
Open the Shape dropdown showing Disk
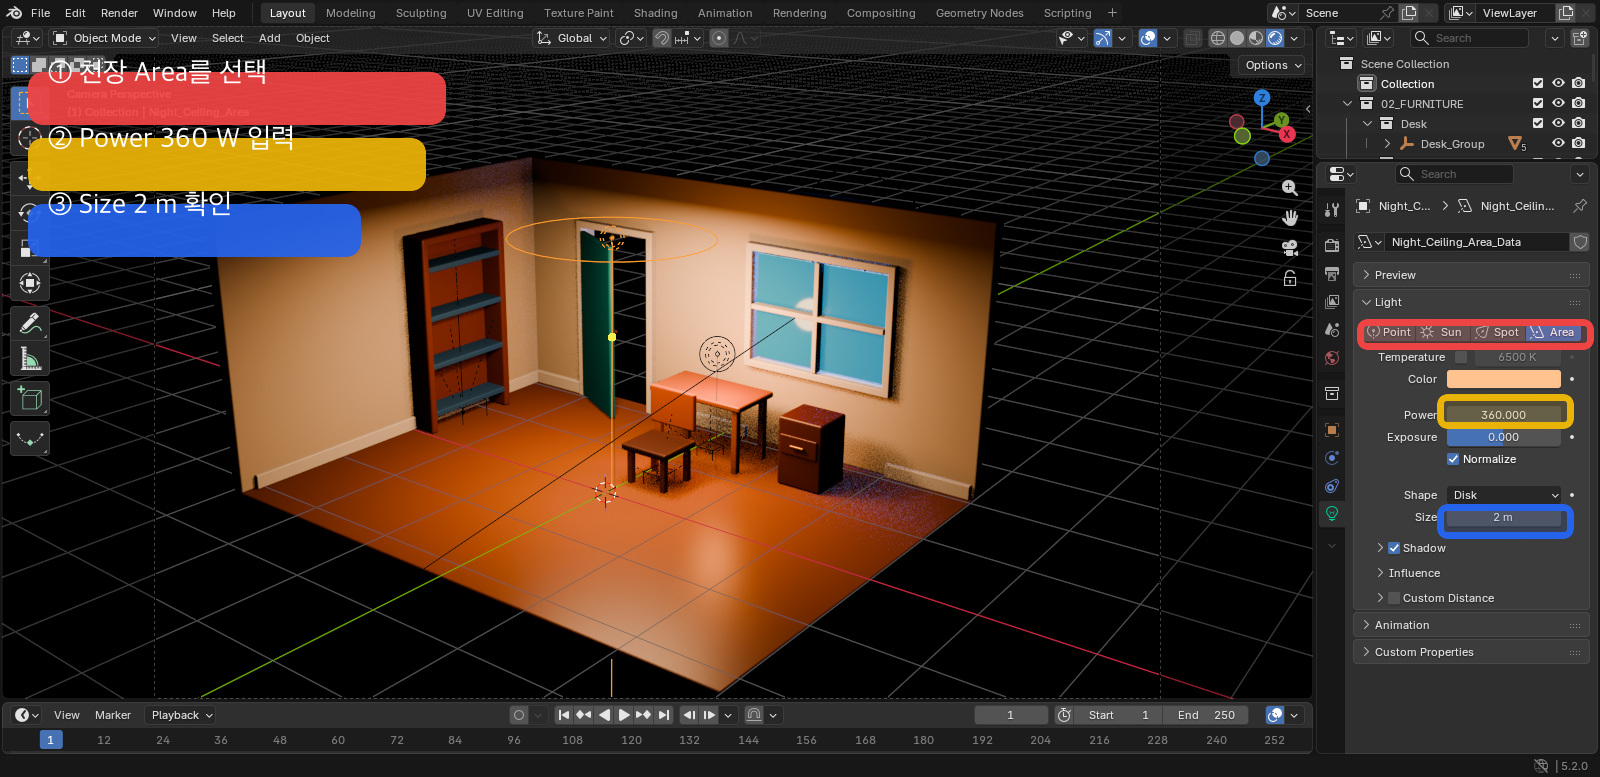[x=1504, y=495]
